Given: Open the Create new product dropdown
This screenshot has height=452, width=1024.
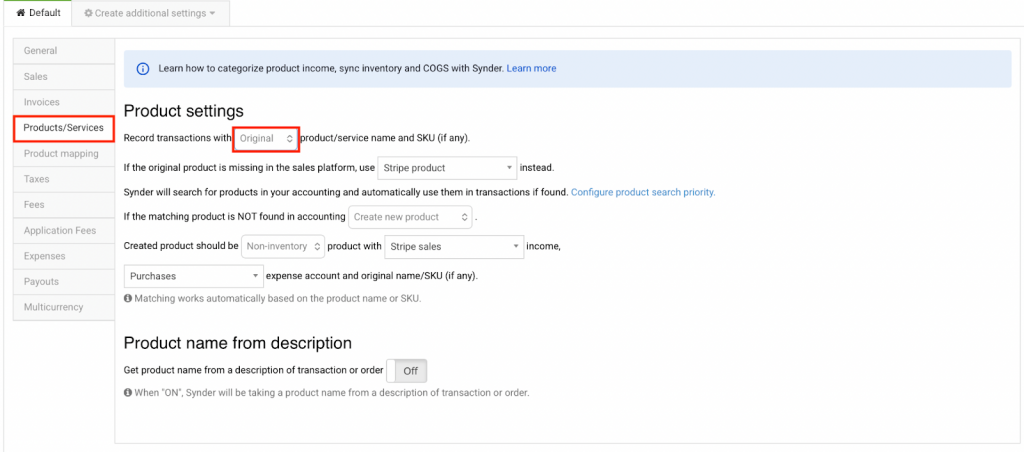Looking at the screenshot, I should [410, 217].
